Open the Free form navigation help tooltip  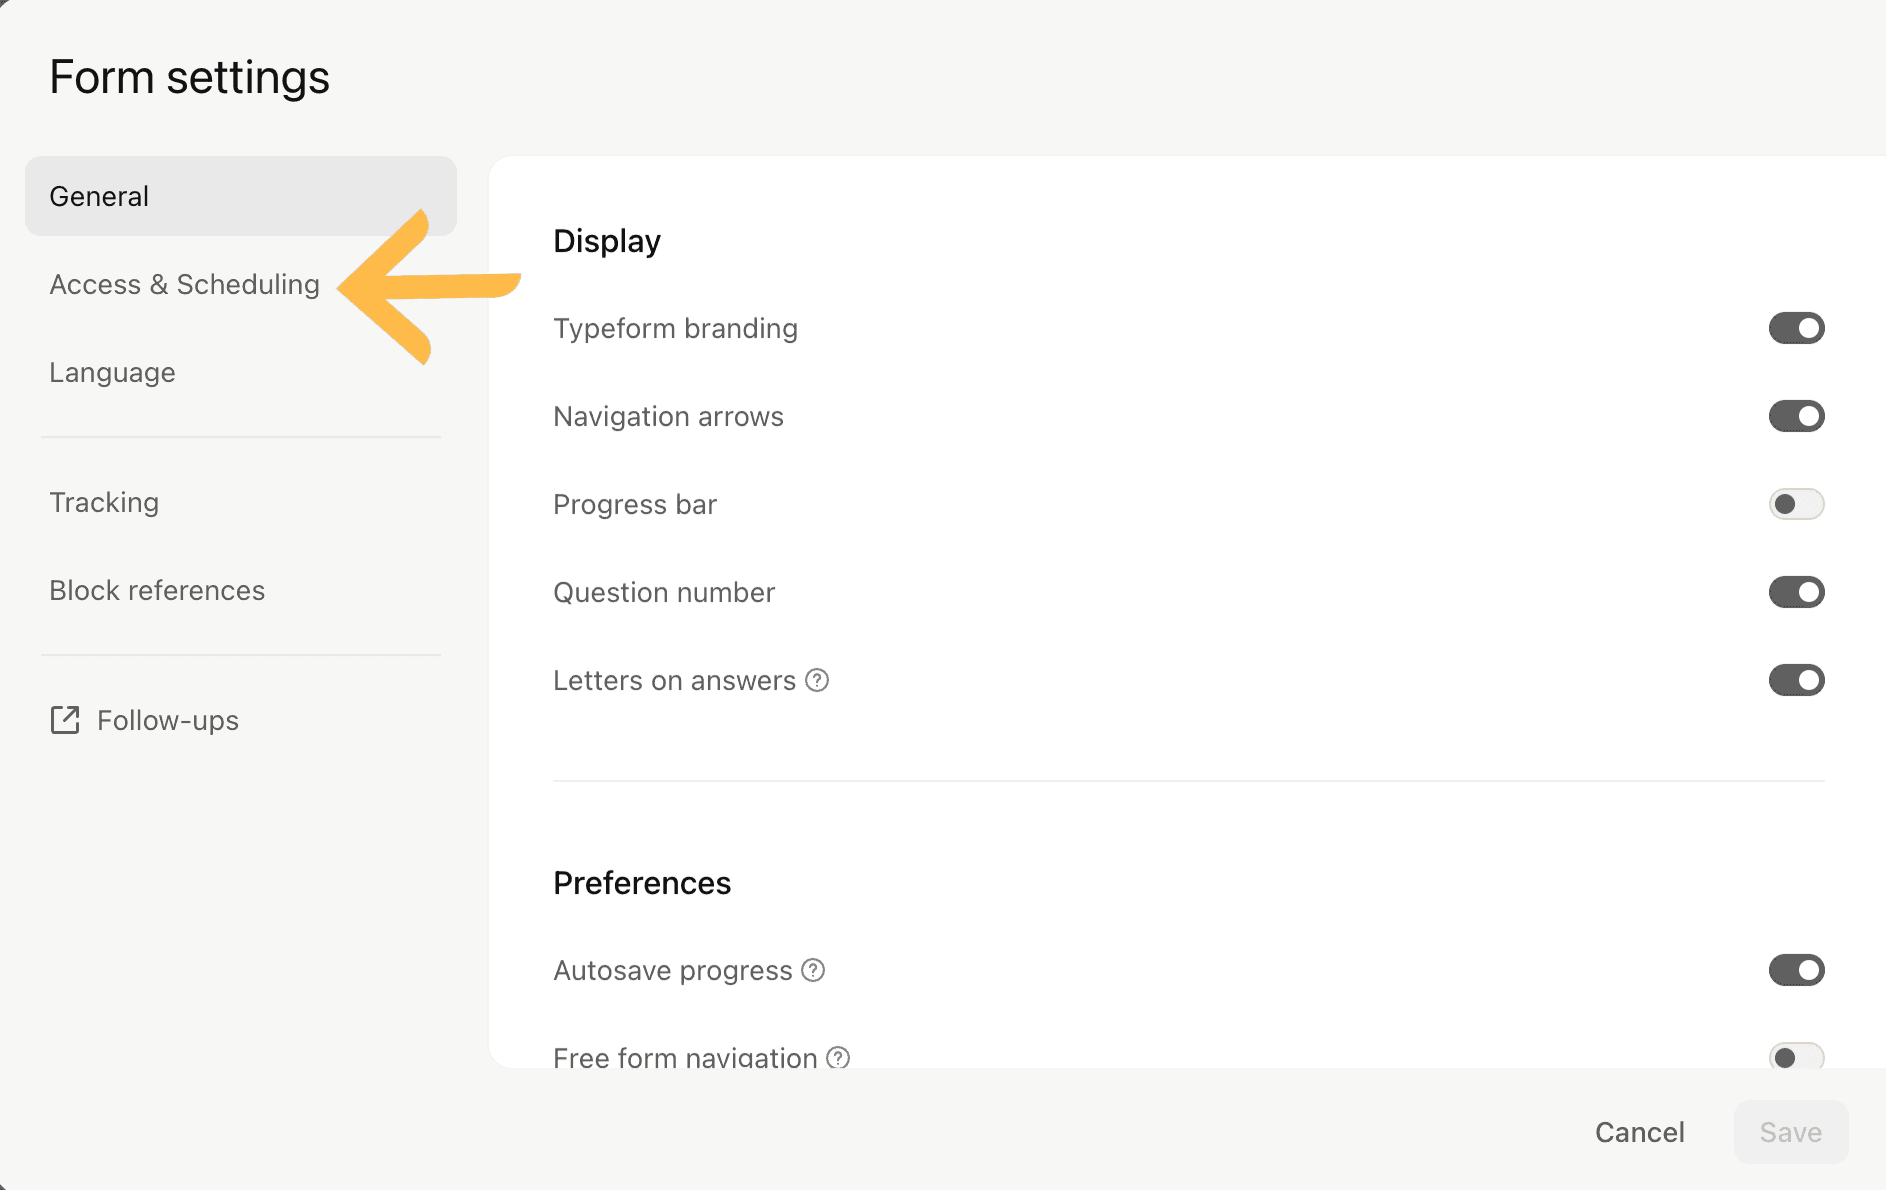click(x=839, y=1058)
